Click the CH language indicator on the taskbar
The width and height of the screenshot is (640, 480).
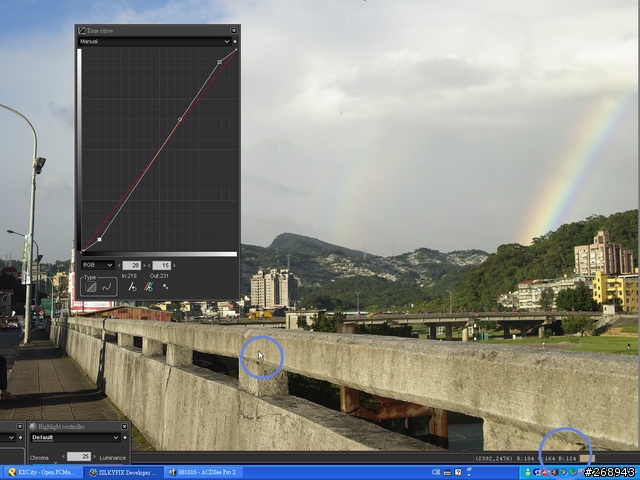[x=436, y=472]
